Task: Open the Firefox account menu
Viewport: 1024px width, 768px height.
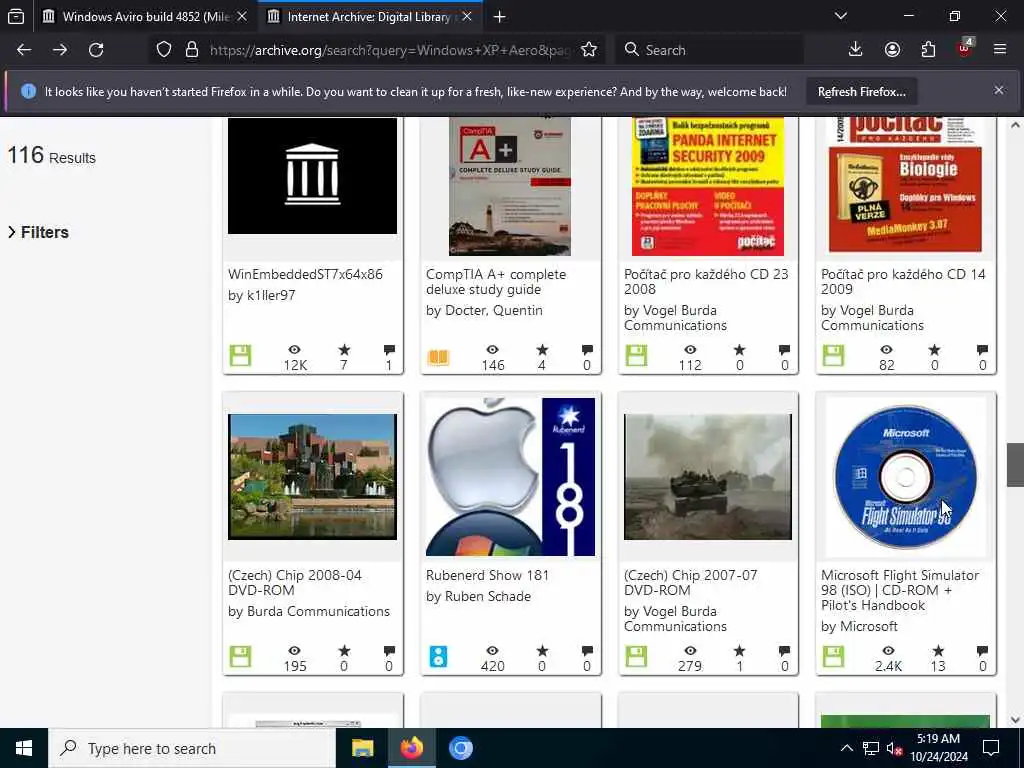Action: coord(892,50)
